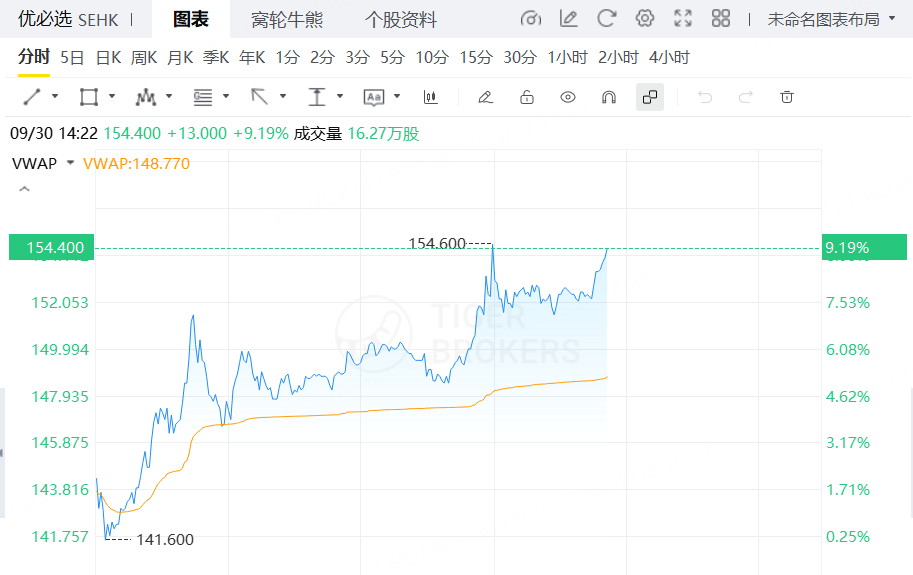Toggle the highlighted continuous drawing mode icon
This screenshot has width=913, height=575.
coord(650,97)
